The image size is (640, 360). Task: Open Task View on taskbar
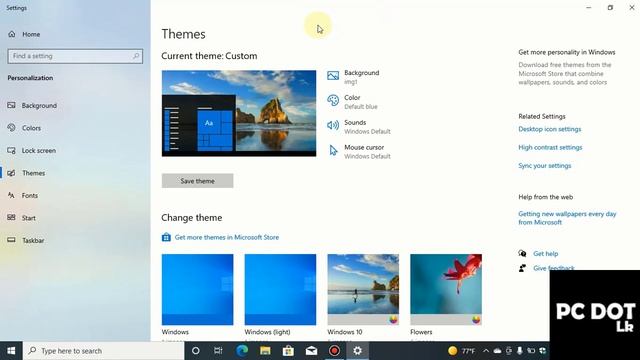tap(218, 351)
